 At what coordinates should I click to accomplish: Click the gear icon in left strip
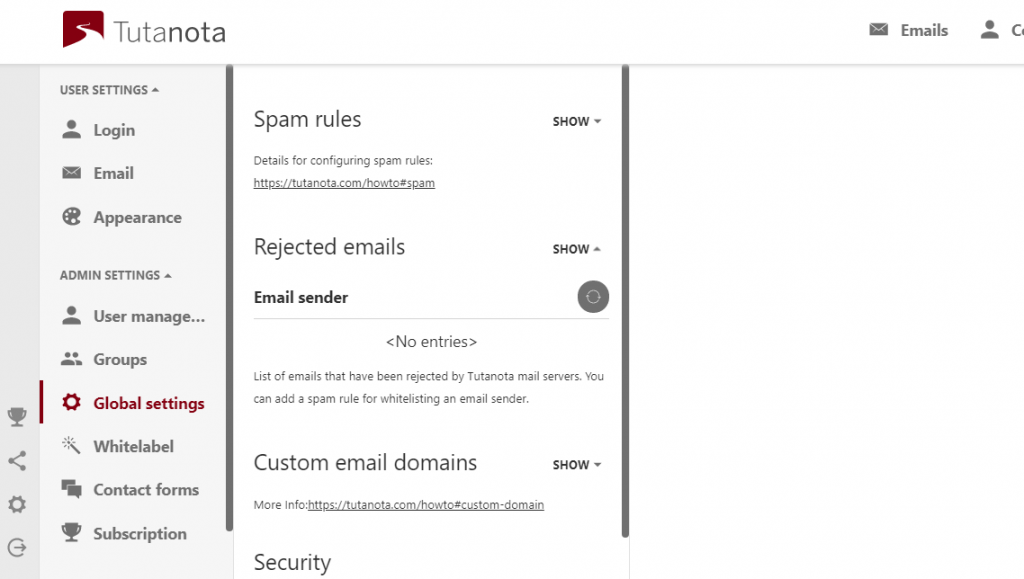(17, 504)
